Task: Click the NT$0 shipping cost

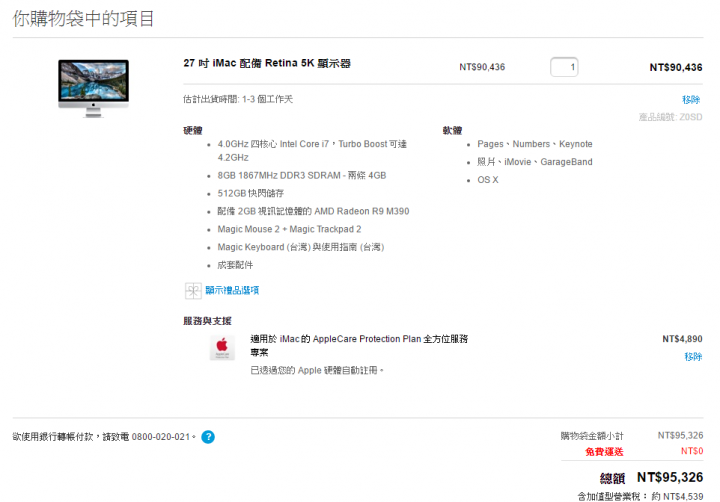Action: coord(692,451)
